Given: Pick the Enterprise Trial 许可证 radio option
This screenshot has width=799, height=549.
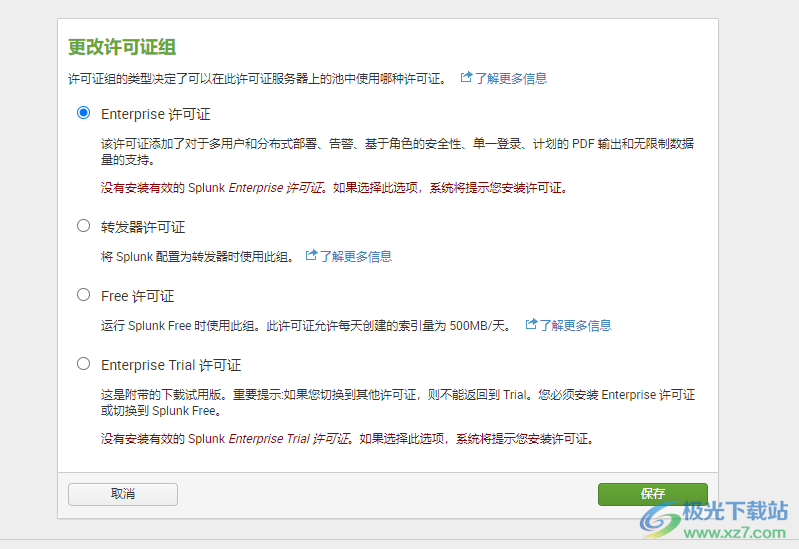Looking at the screenshot, I should (84, 364).
